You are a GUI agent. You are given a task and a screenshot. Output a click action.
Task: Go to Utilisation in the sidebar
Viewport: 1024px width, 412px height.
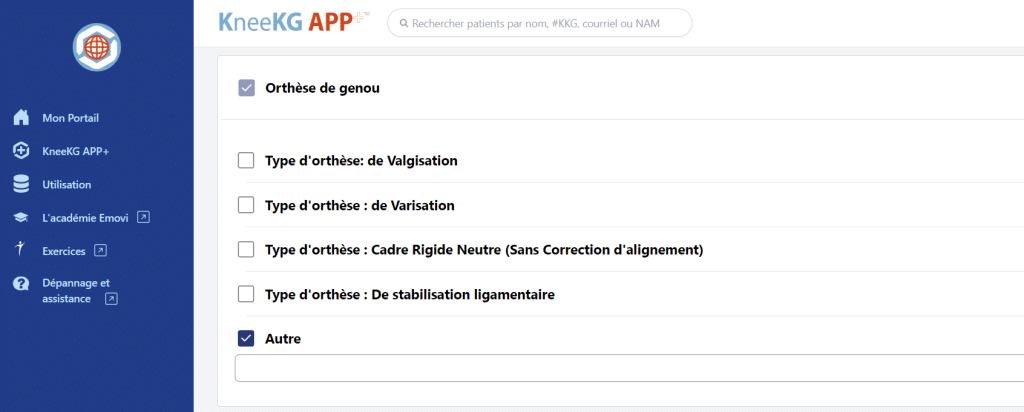[x=66, y=184]
